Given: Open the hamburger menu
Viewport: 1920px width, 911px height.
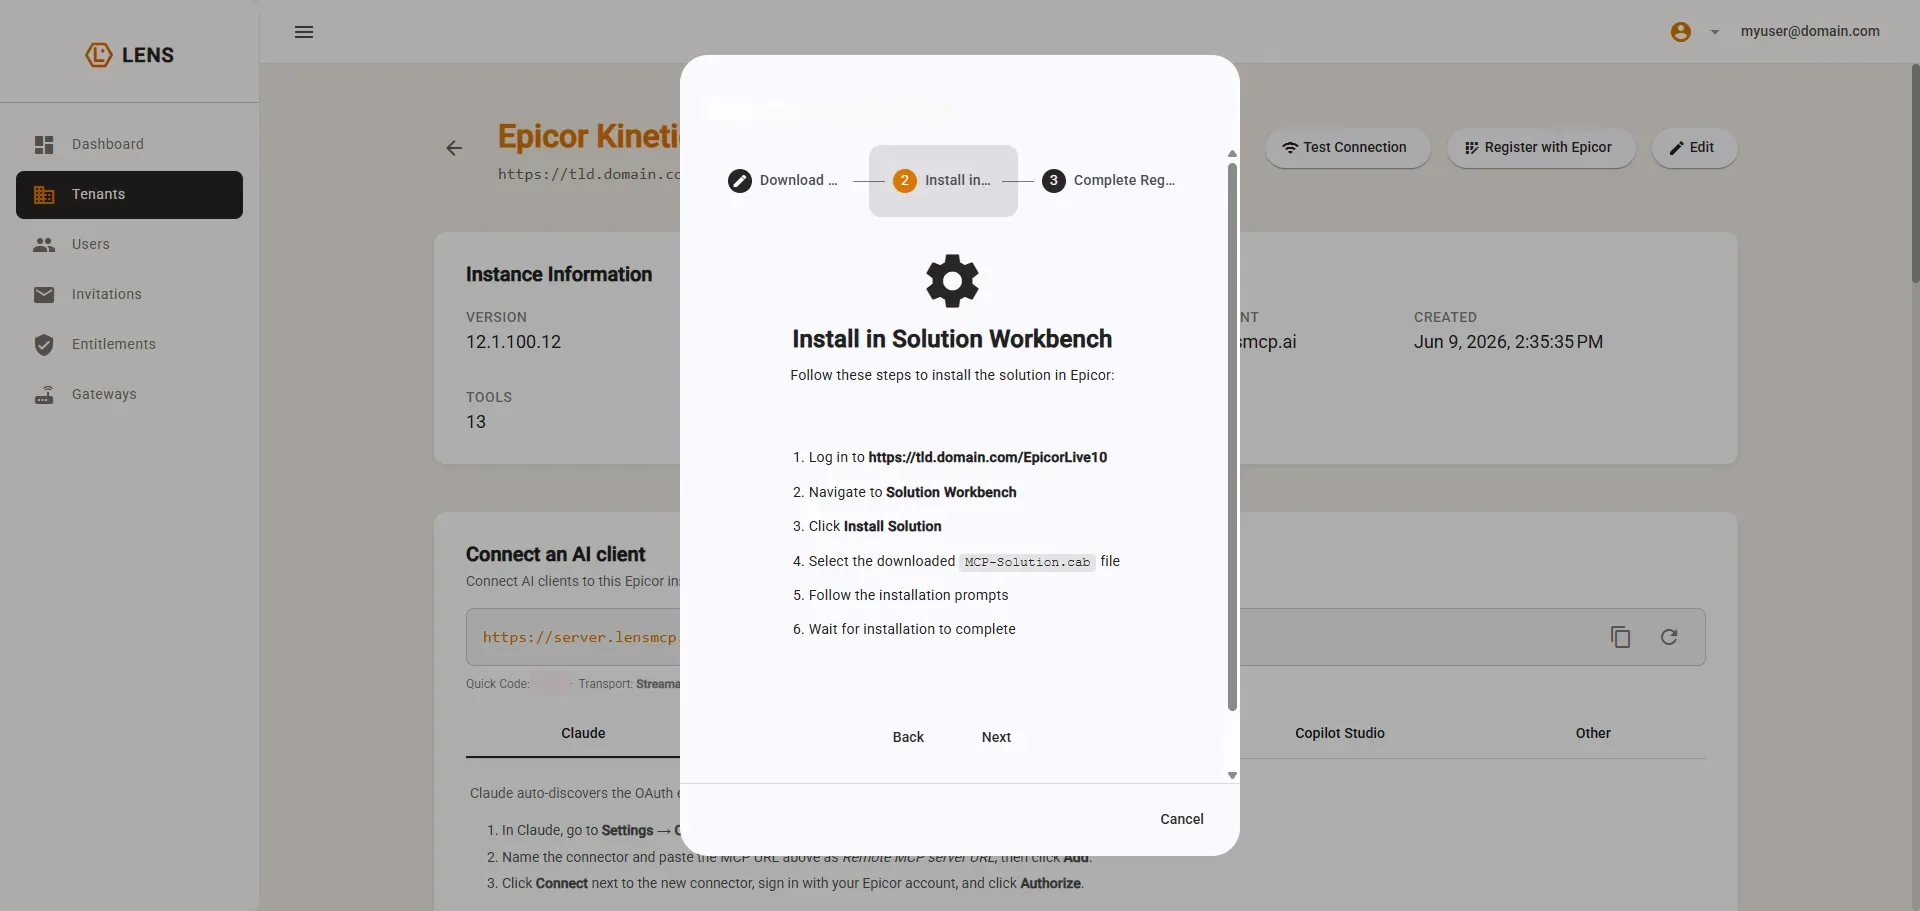Looking at the screenshot, I should (304, 32).
